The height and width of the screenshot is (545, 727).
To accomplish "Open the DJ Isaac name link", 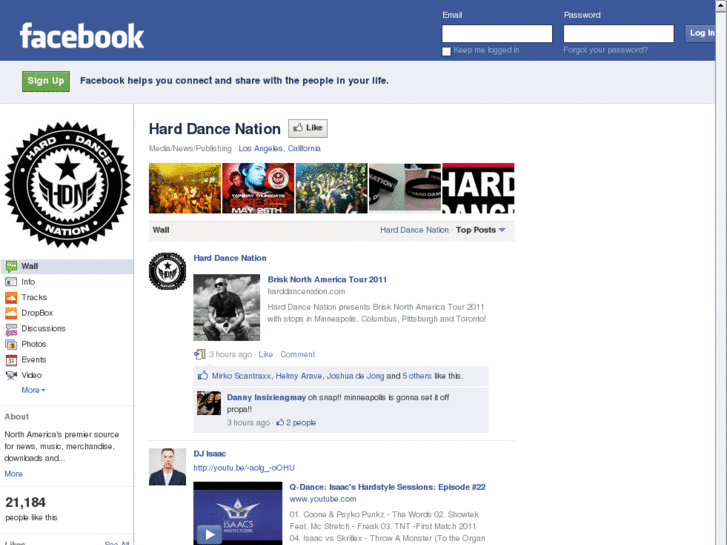I will pos(210,454).
